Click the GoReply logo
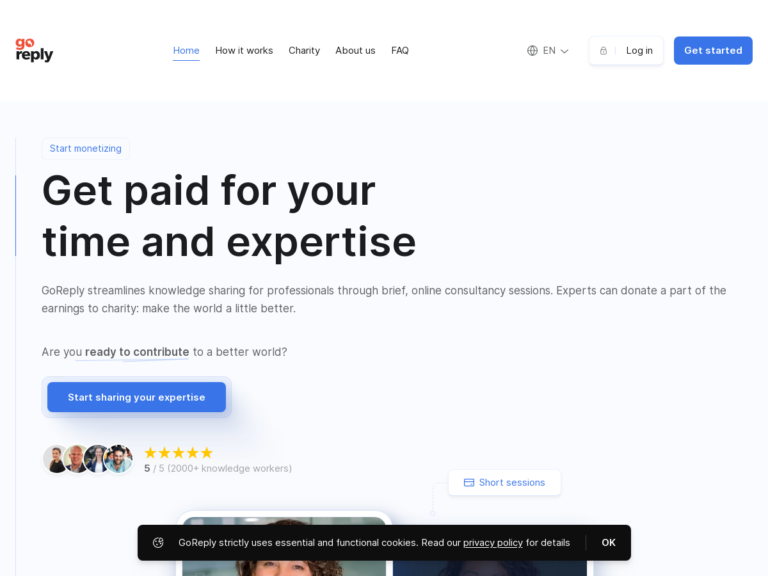This screenshot has width=768, height=576. click(x=34, y=50)
